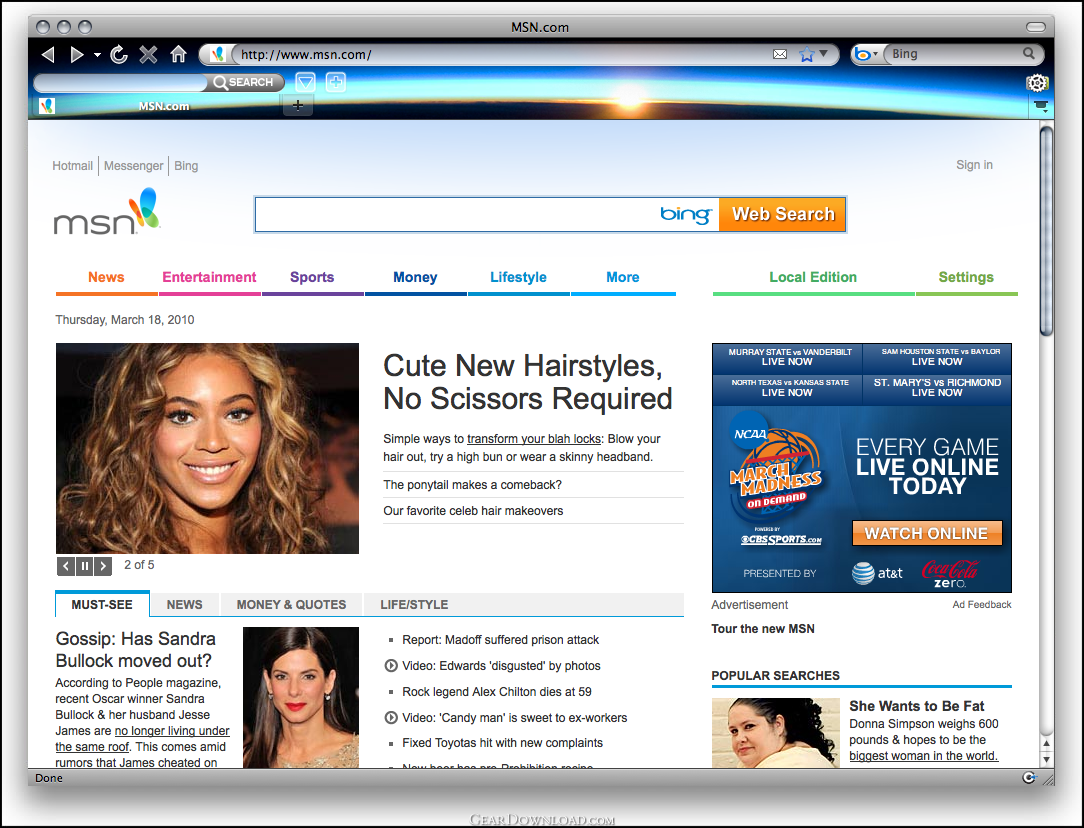The image size is (1084, 828).
Task: Click the Beyoncé hairstyle feature image
Action: point(207,449)
